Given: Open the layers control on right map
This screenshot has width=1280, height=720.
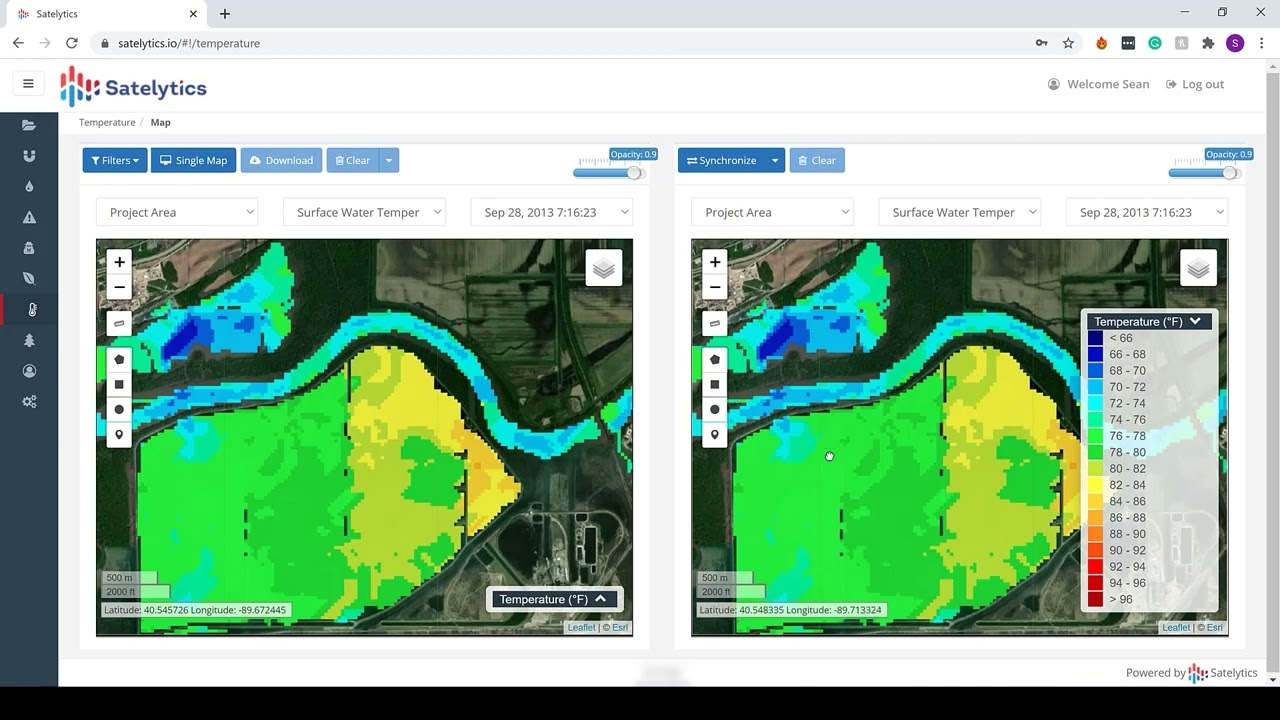Looking at the screenshot, I should tap(1198, 268).
